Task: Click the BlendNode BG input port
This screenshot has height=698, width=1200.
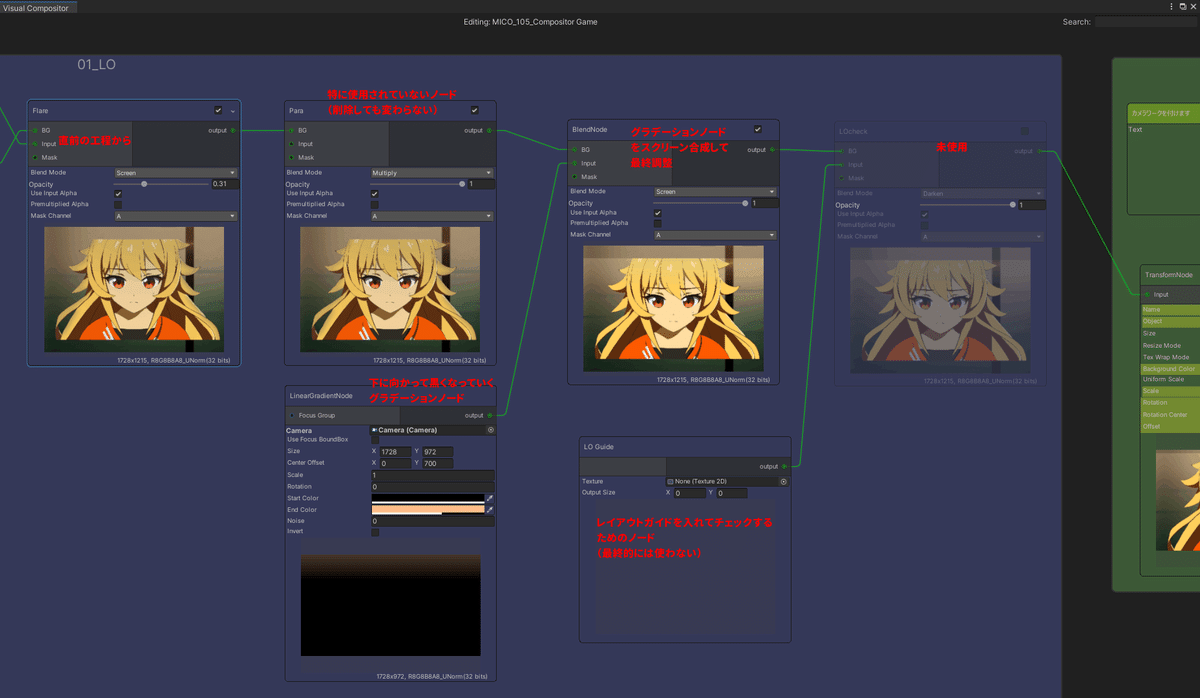Action: click(575, 149)
